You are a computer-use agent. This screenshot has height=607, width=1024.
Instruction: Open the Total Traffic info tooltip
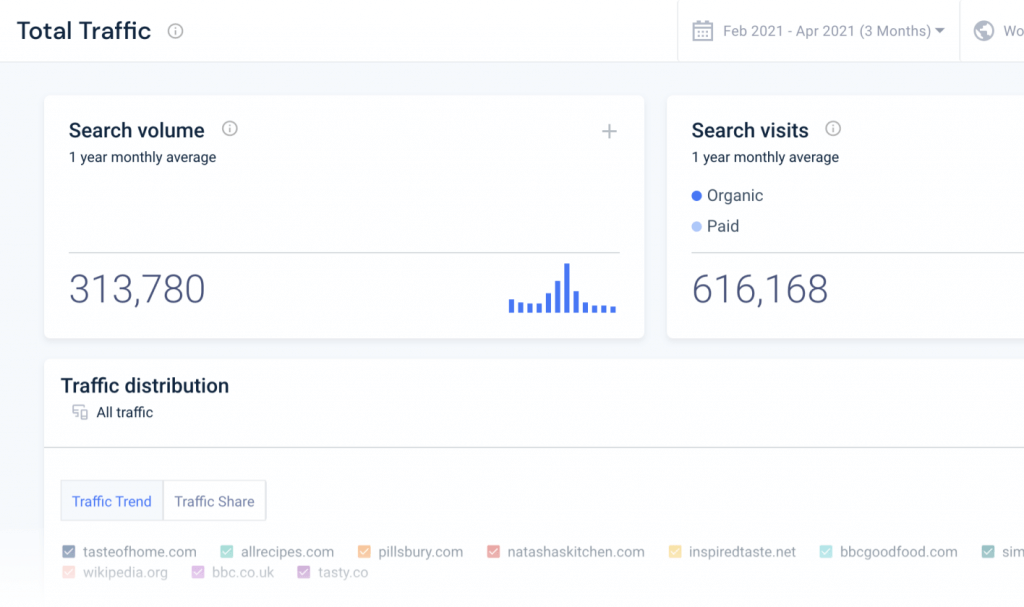(x=176, y=31)
